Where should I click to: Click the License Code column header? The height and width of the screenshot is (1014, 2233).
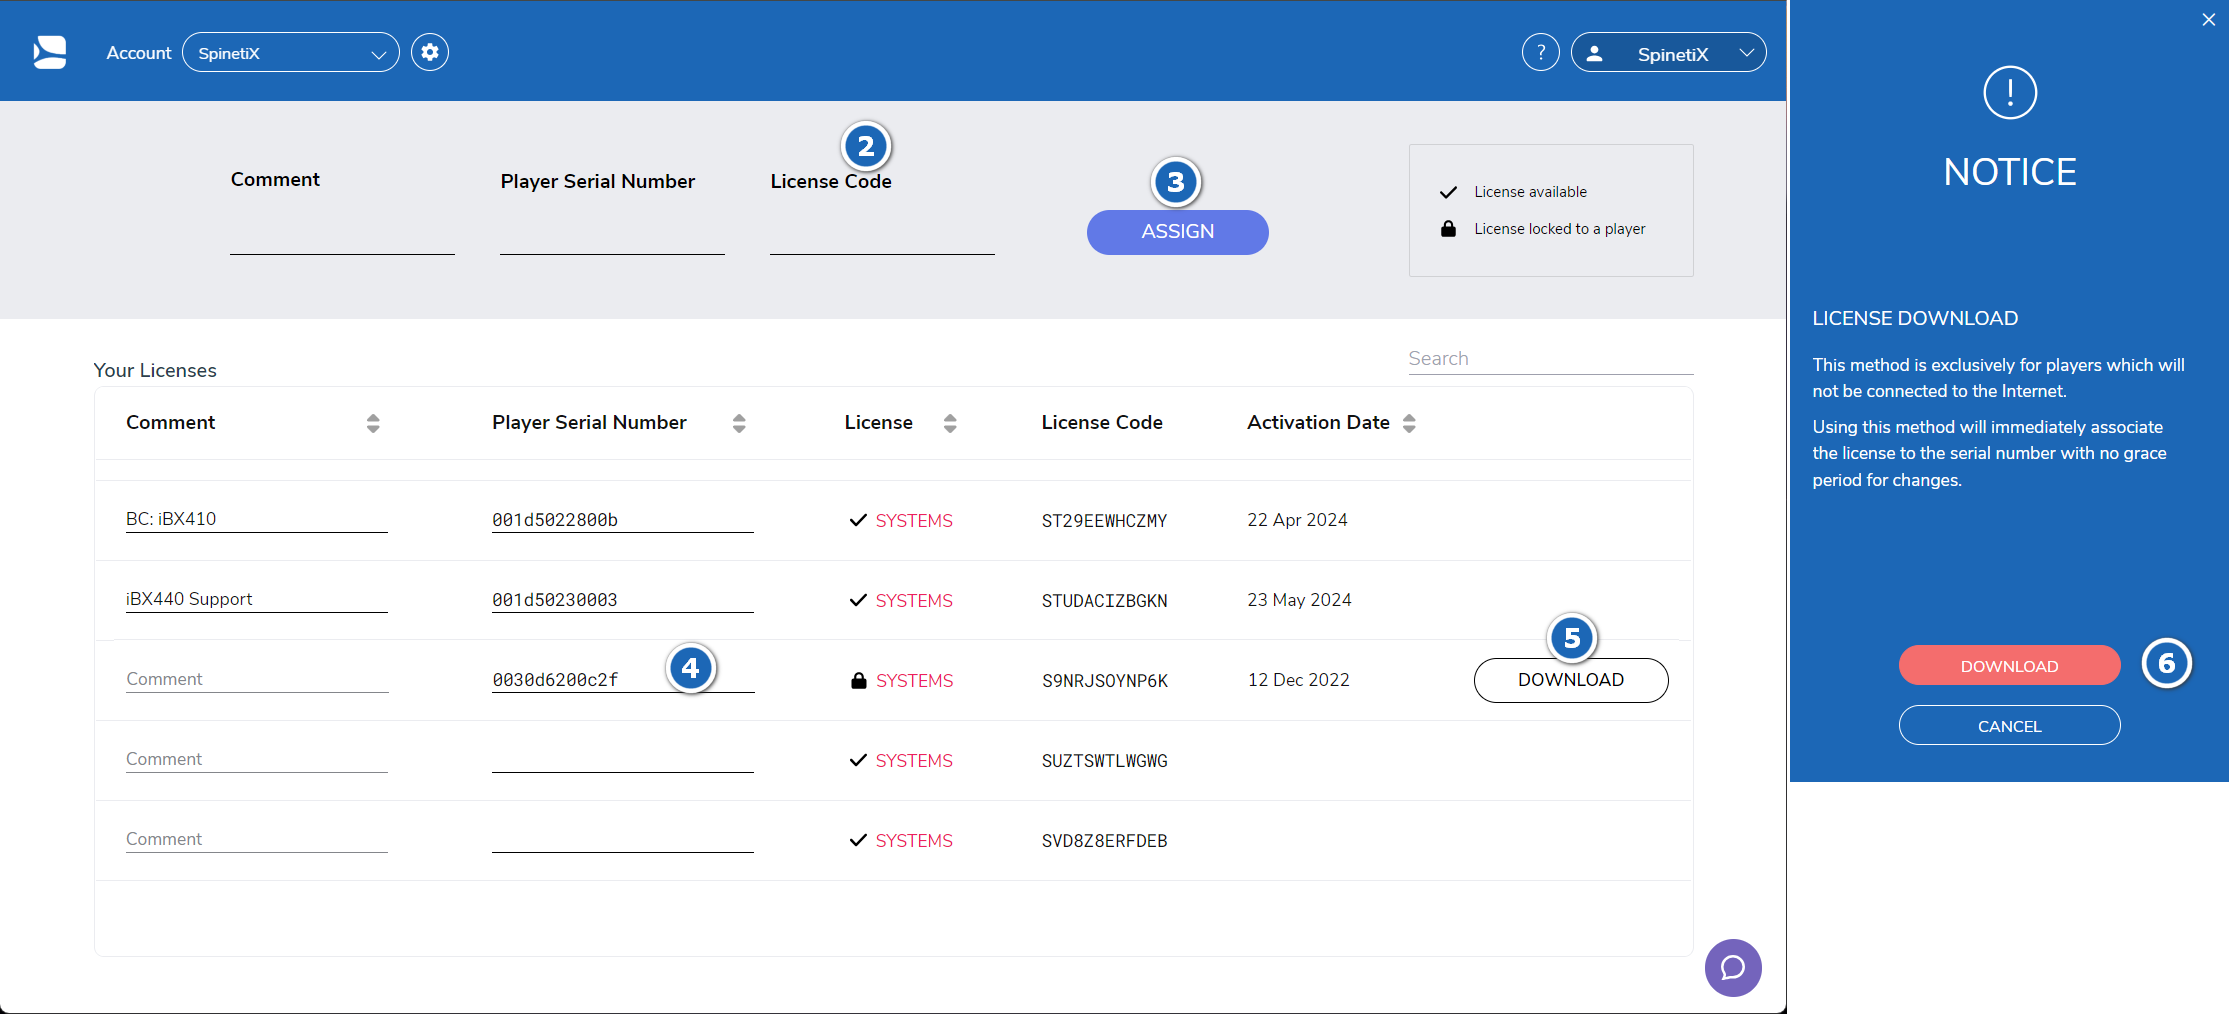point(1102,422)
